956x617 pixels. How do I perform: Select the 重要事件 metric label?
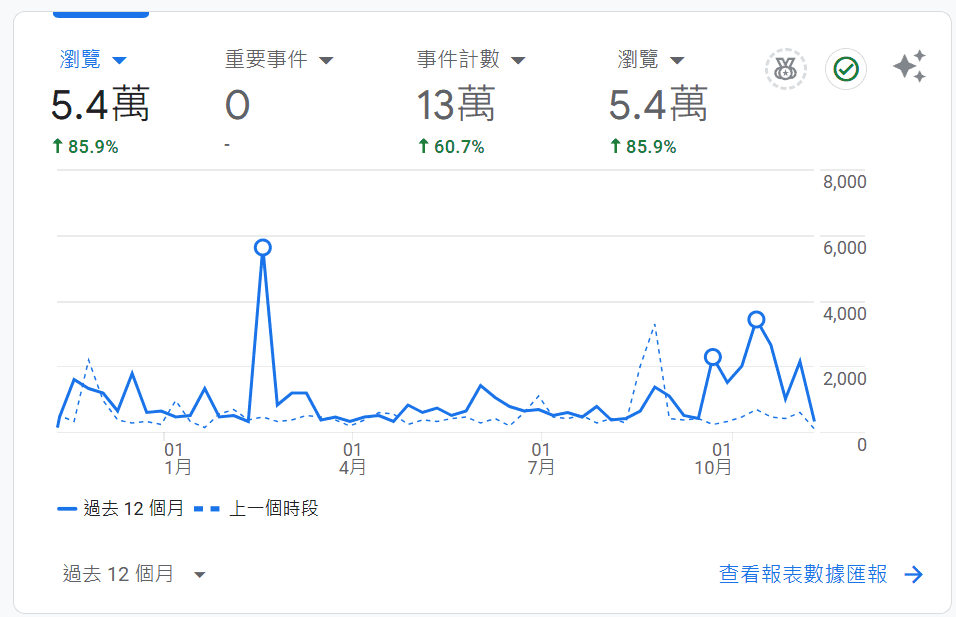click(266, 59)
